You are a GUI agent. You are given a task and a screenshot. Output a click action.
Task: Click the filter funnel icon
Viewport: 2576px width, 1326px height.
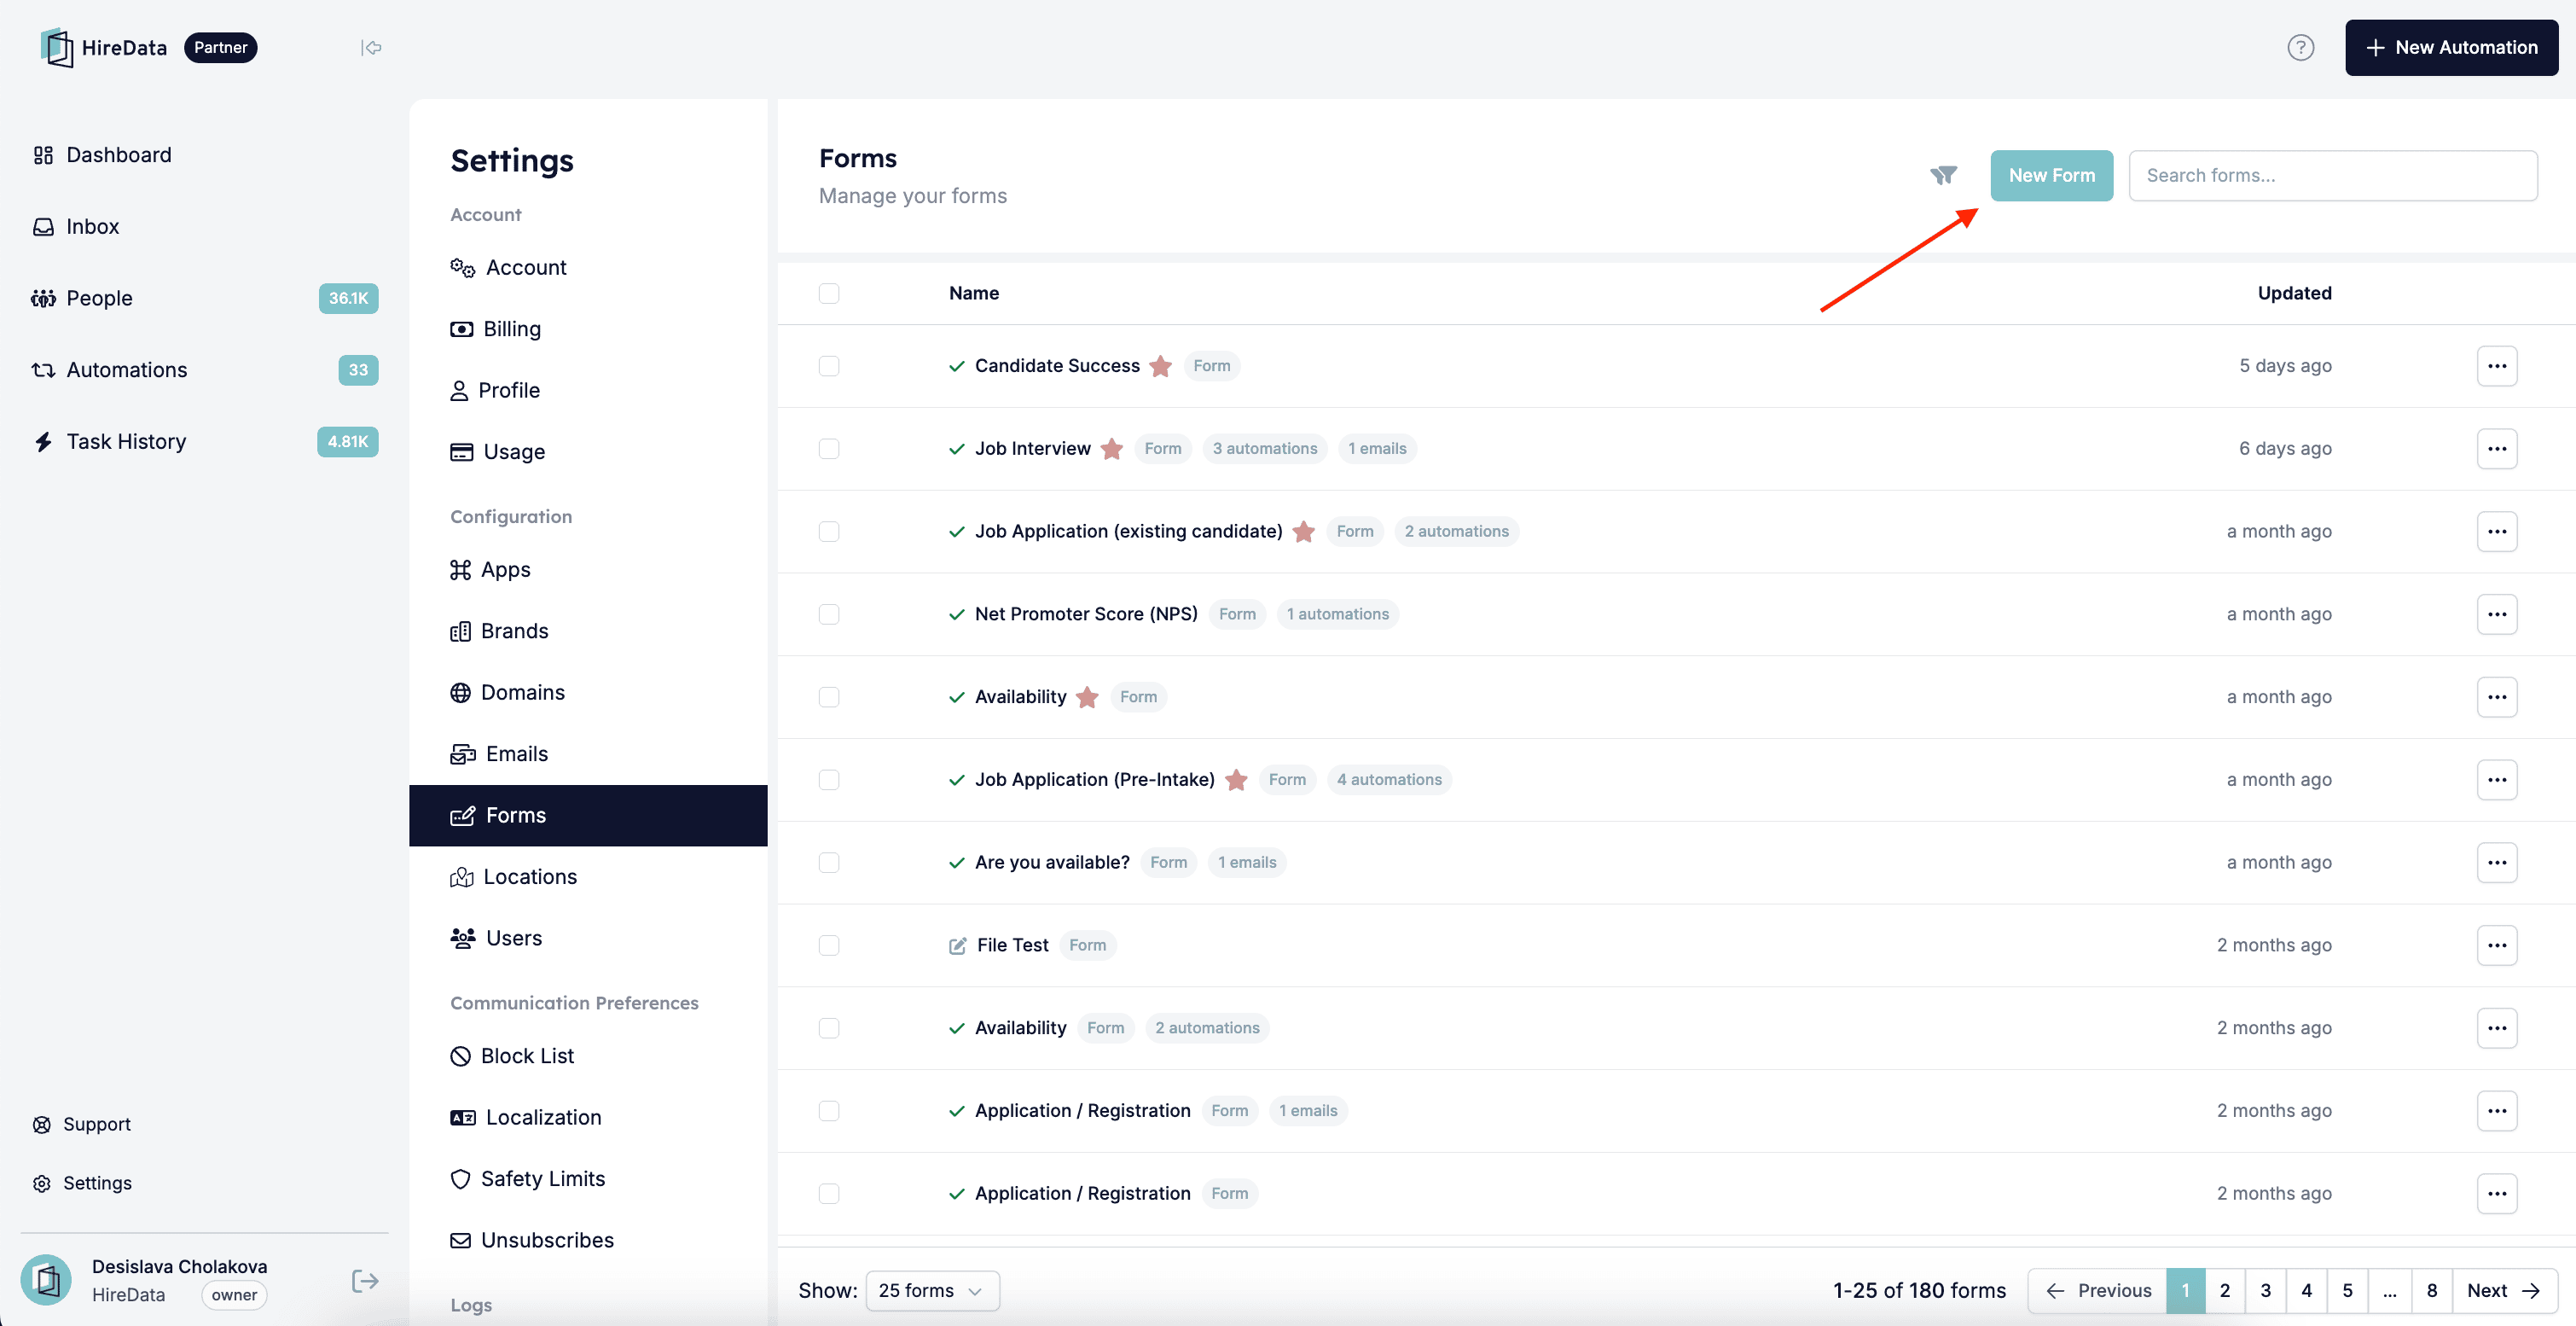[1943, 175]
